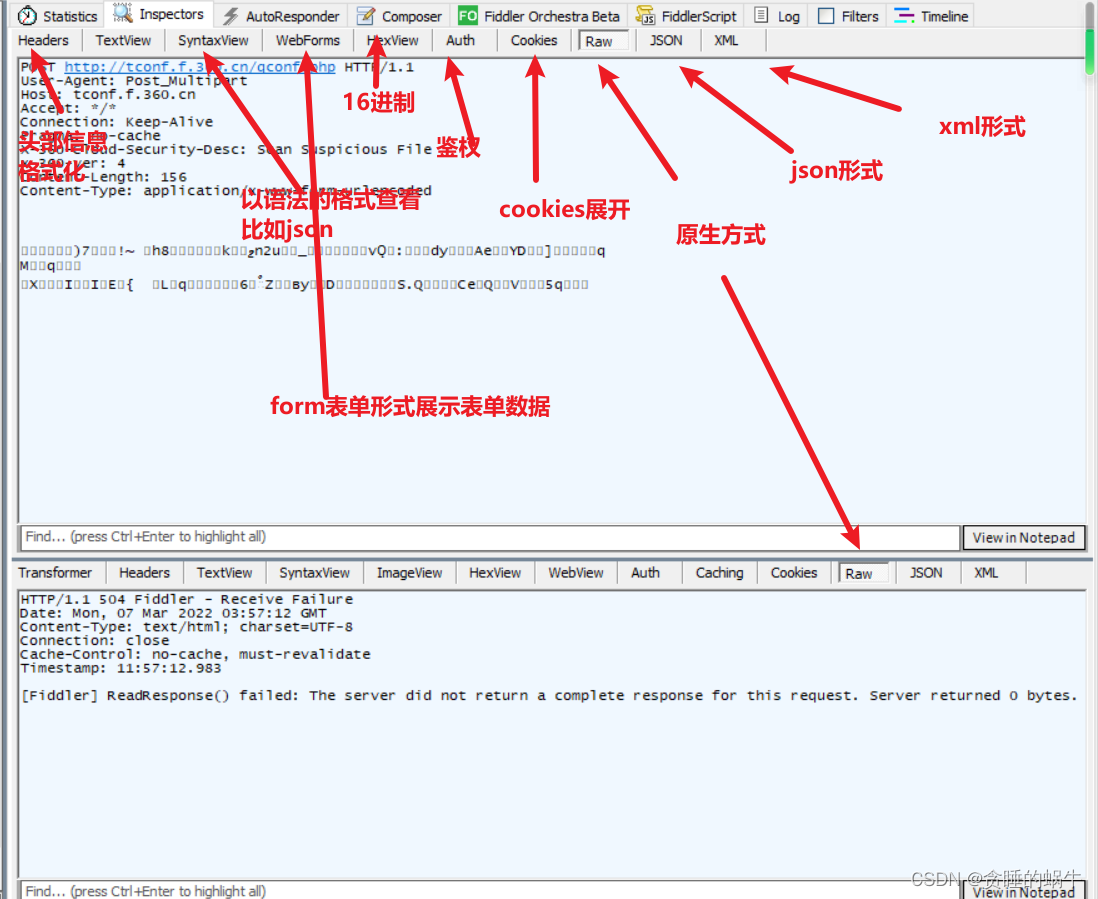Click the Content-Length: 156 header line

pyautogui.click(x=104, y=177)
